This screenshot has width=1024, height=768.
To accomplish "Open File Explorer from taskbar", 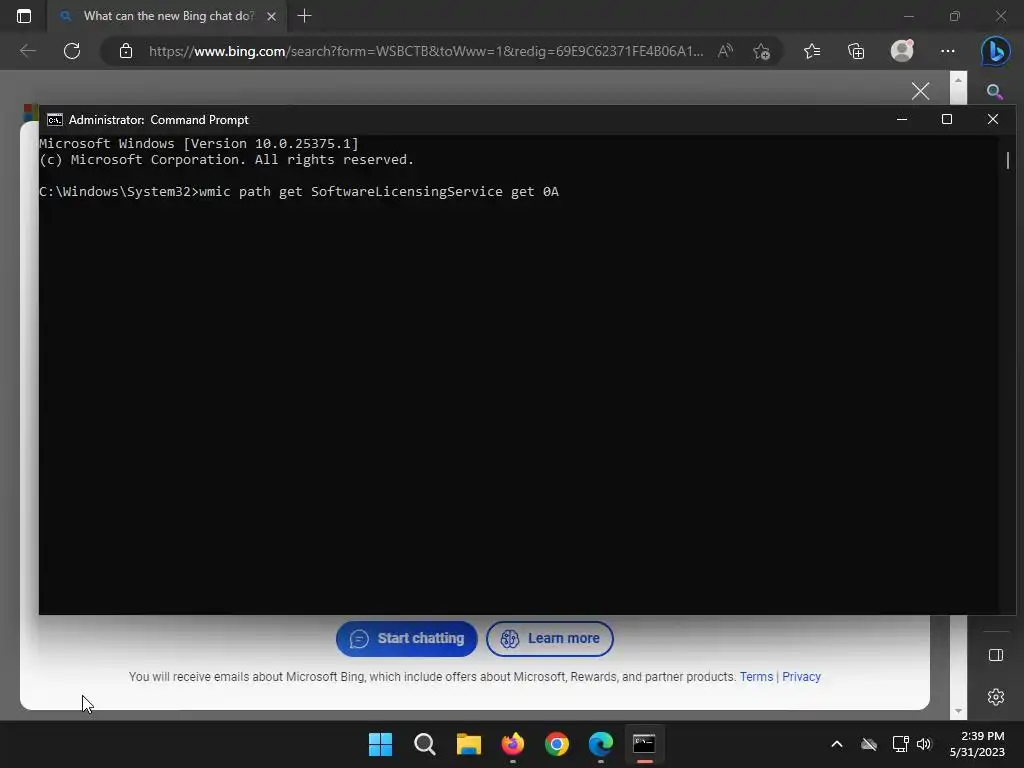I will tap(468, 744).
